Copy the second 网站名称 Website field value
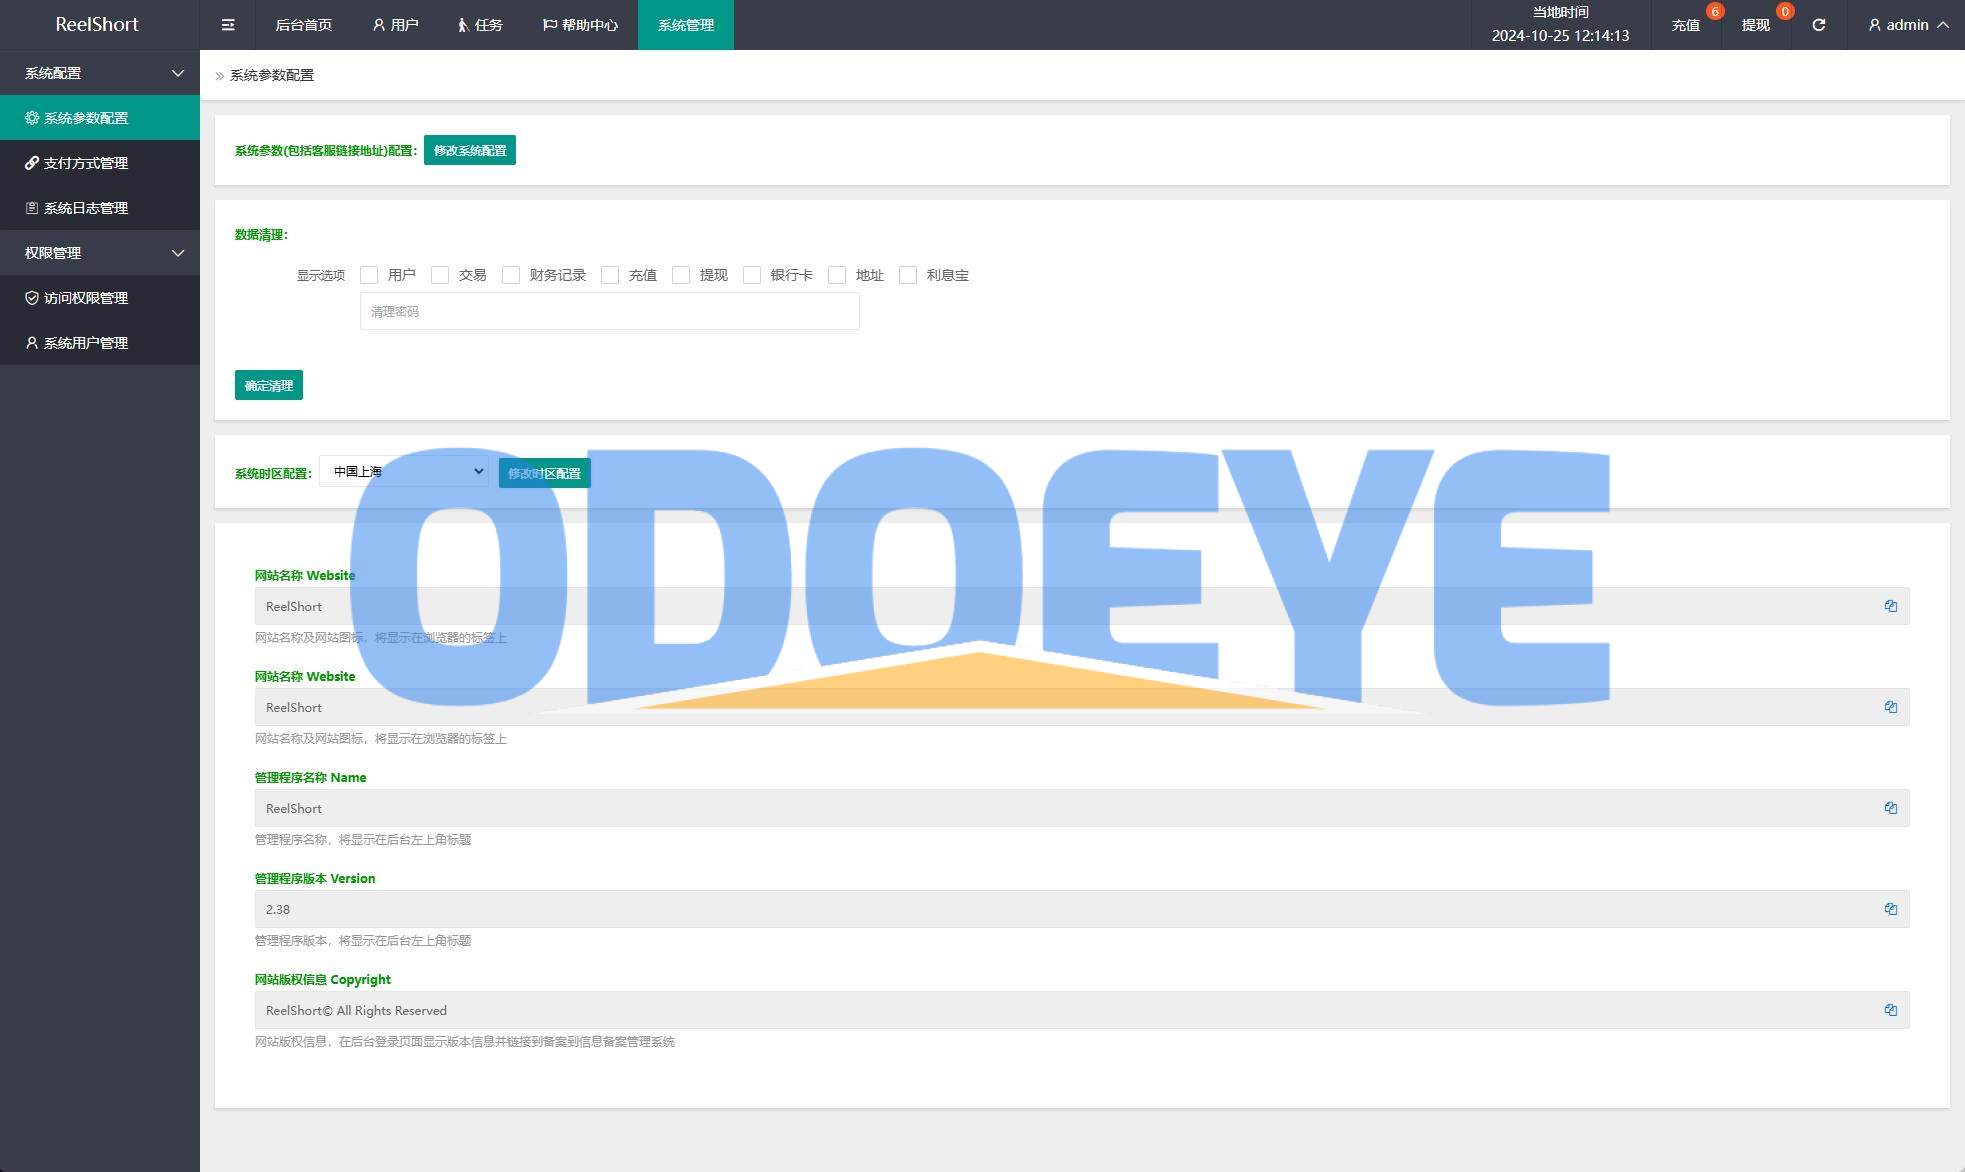 [1890, 707]
